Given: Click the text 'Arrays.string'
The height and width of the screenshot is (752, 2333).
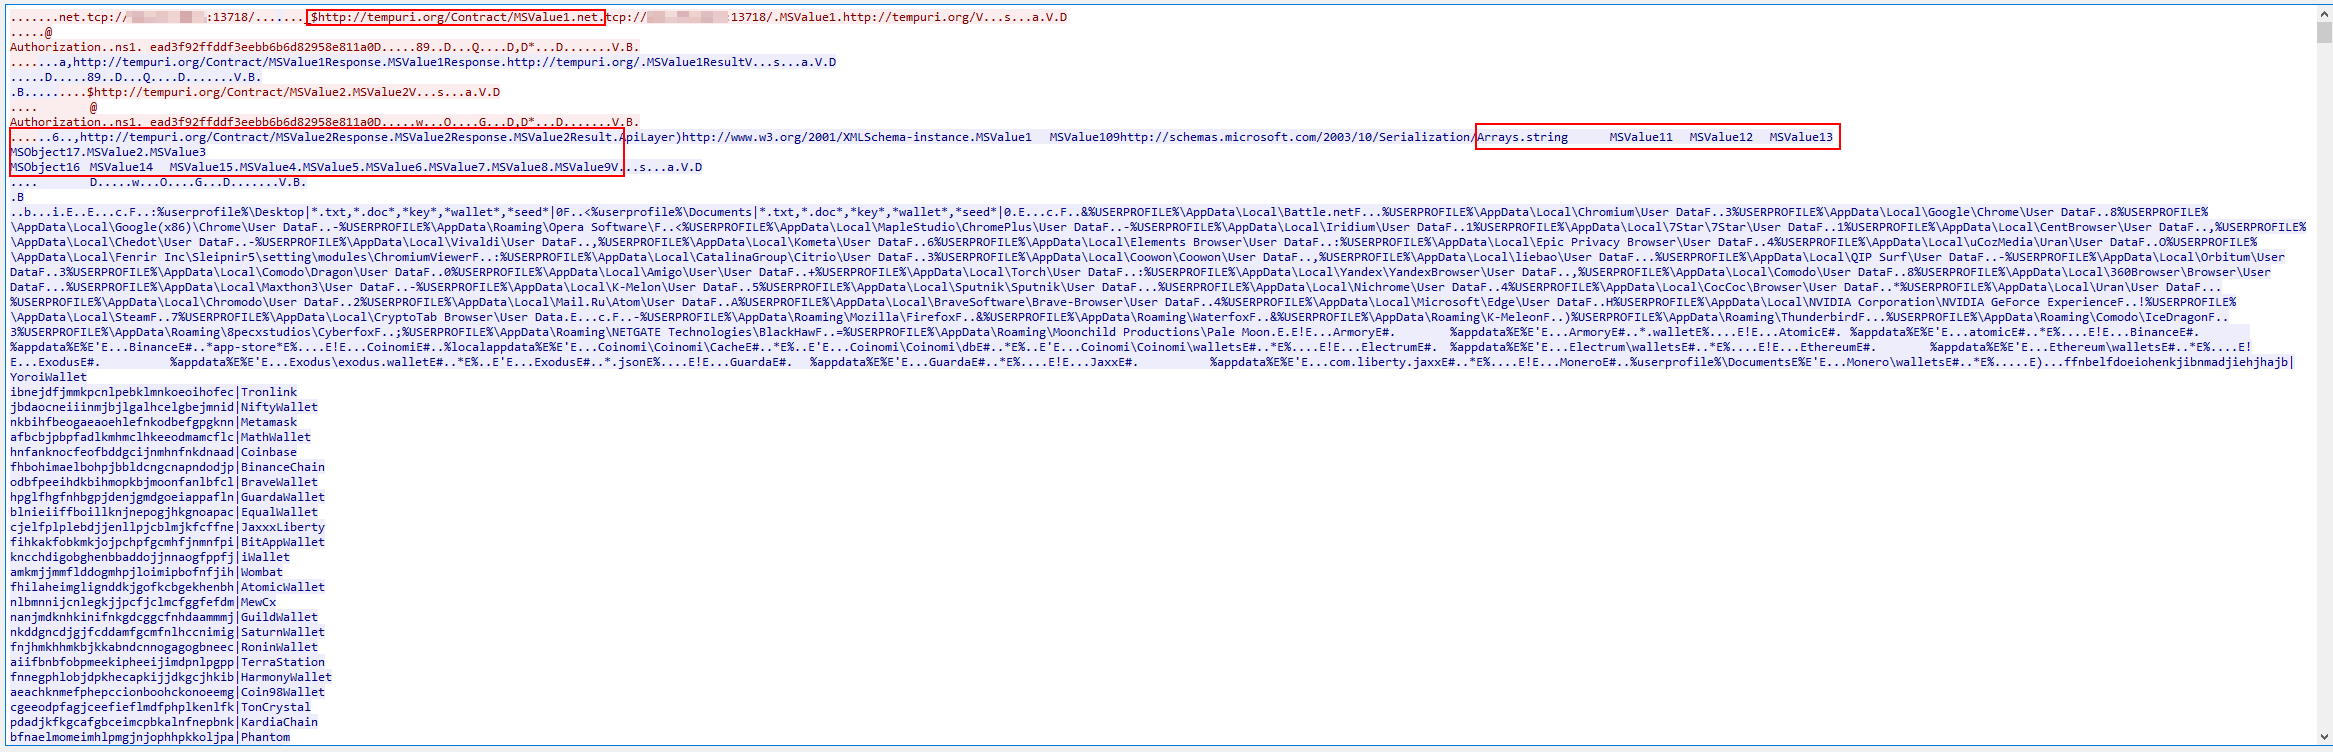Looking at the screenshot, I should tap(1523, 137).
